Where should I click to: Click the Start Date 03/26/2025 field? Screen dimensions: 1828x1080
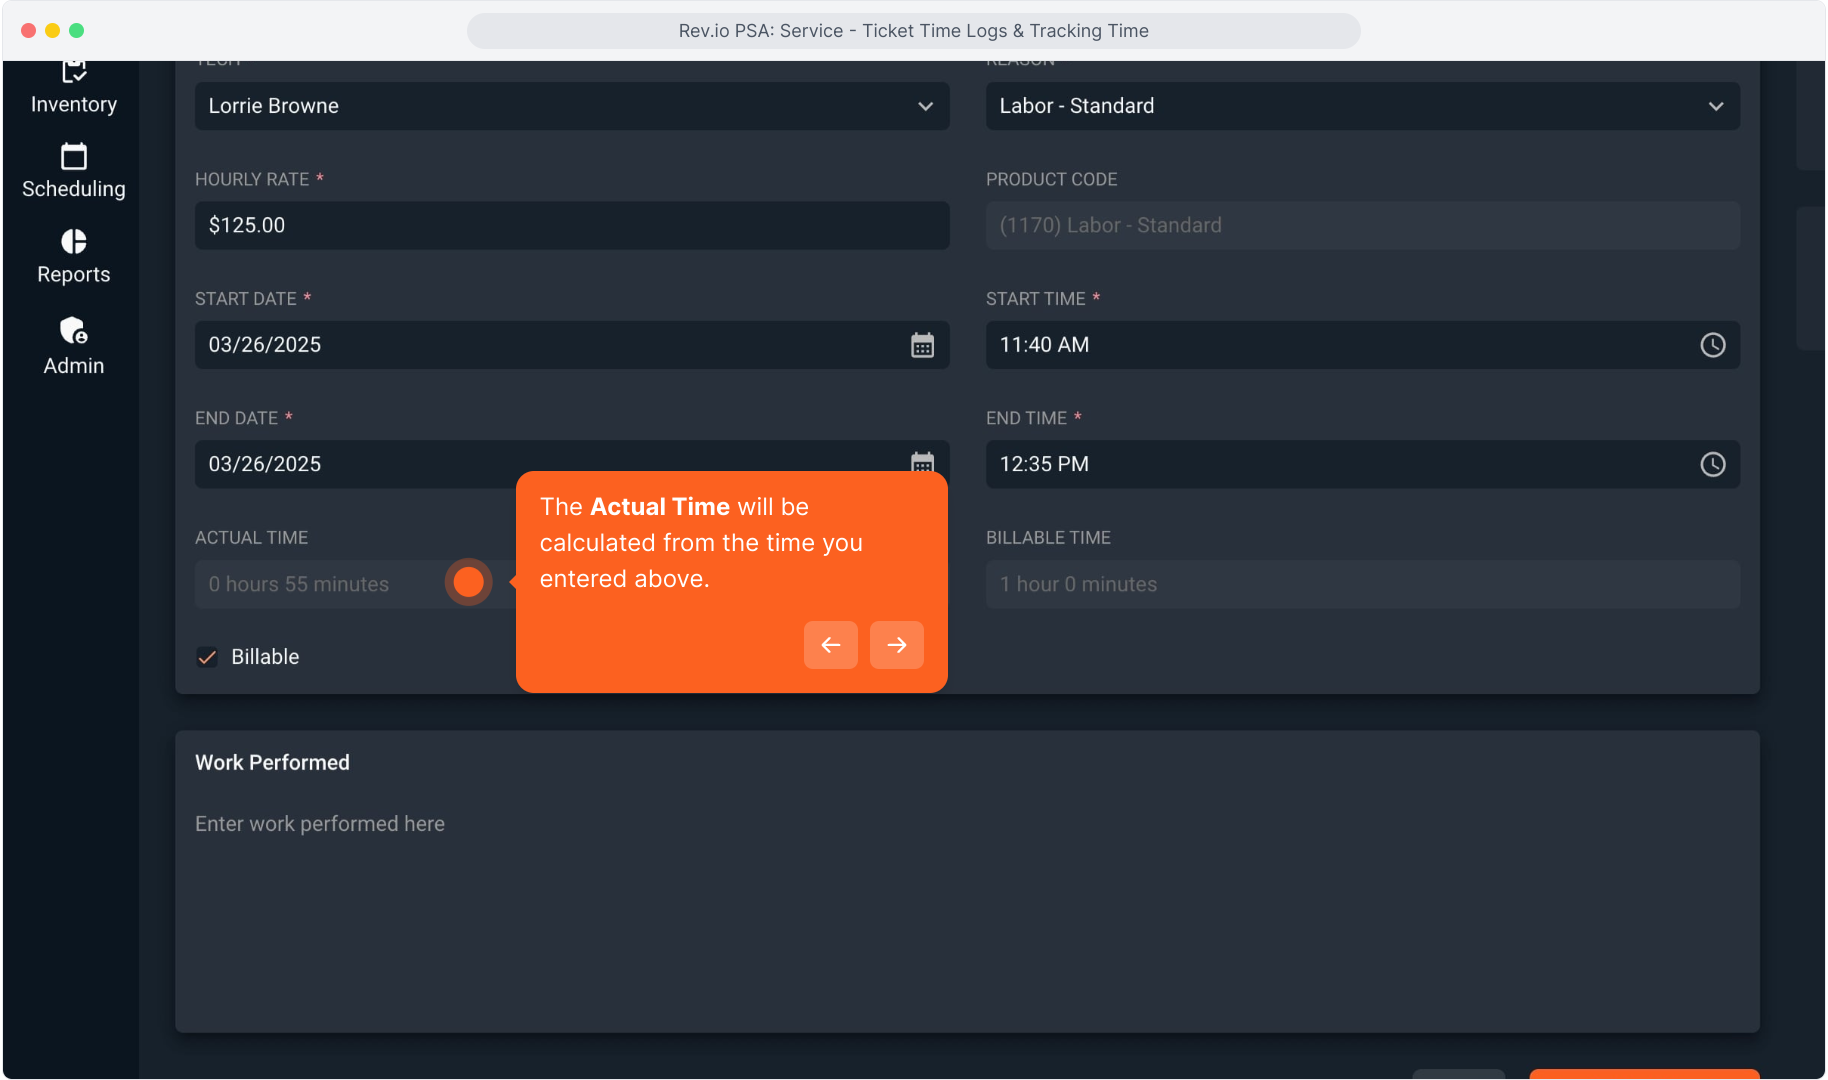540,345
